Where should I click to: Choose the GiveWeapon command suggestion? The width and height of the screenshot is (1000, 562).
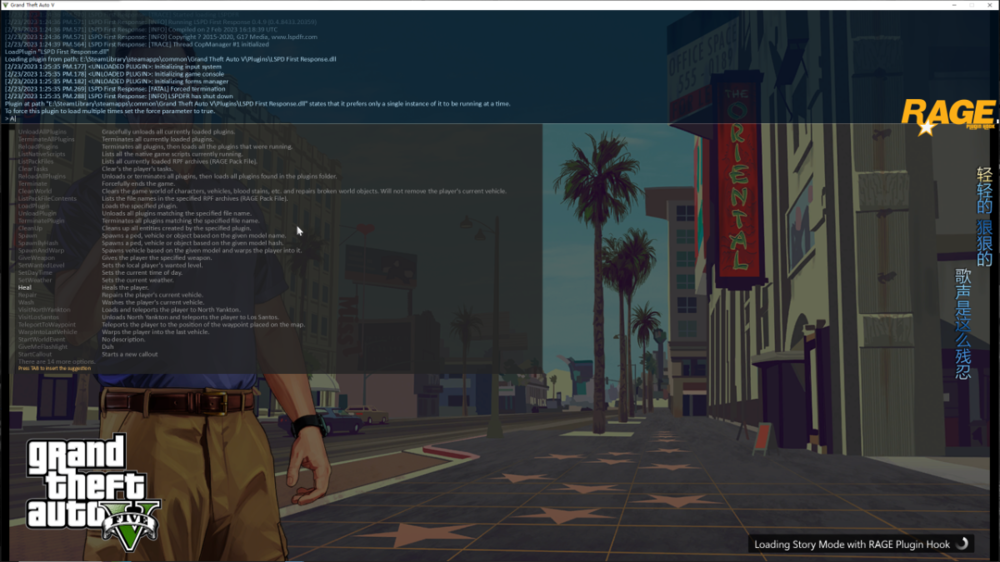pyautogui.click(x=37, y=258)
